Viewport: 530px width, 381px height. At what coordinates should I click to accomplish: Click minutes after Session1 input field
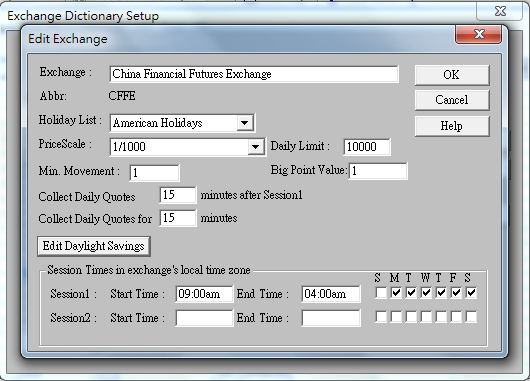[x=178, y=195]
